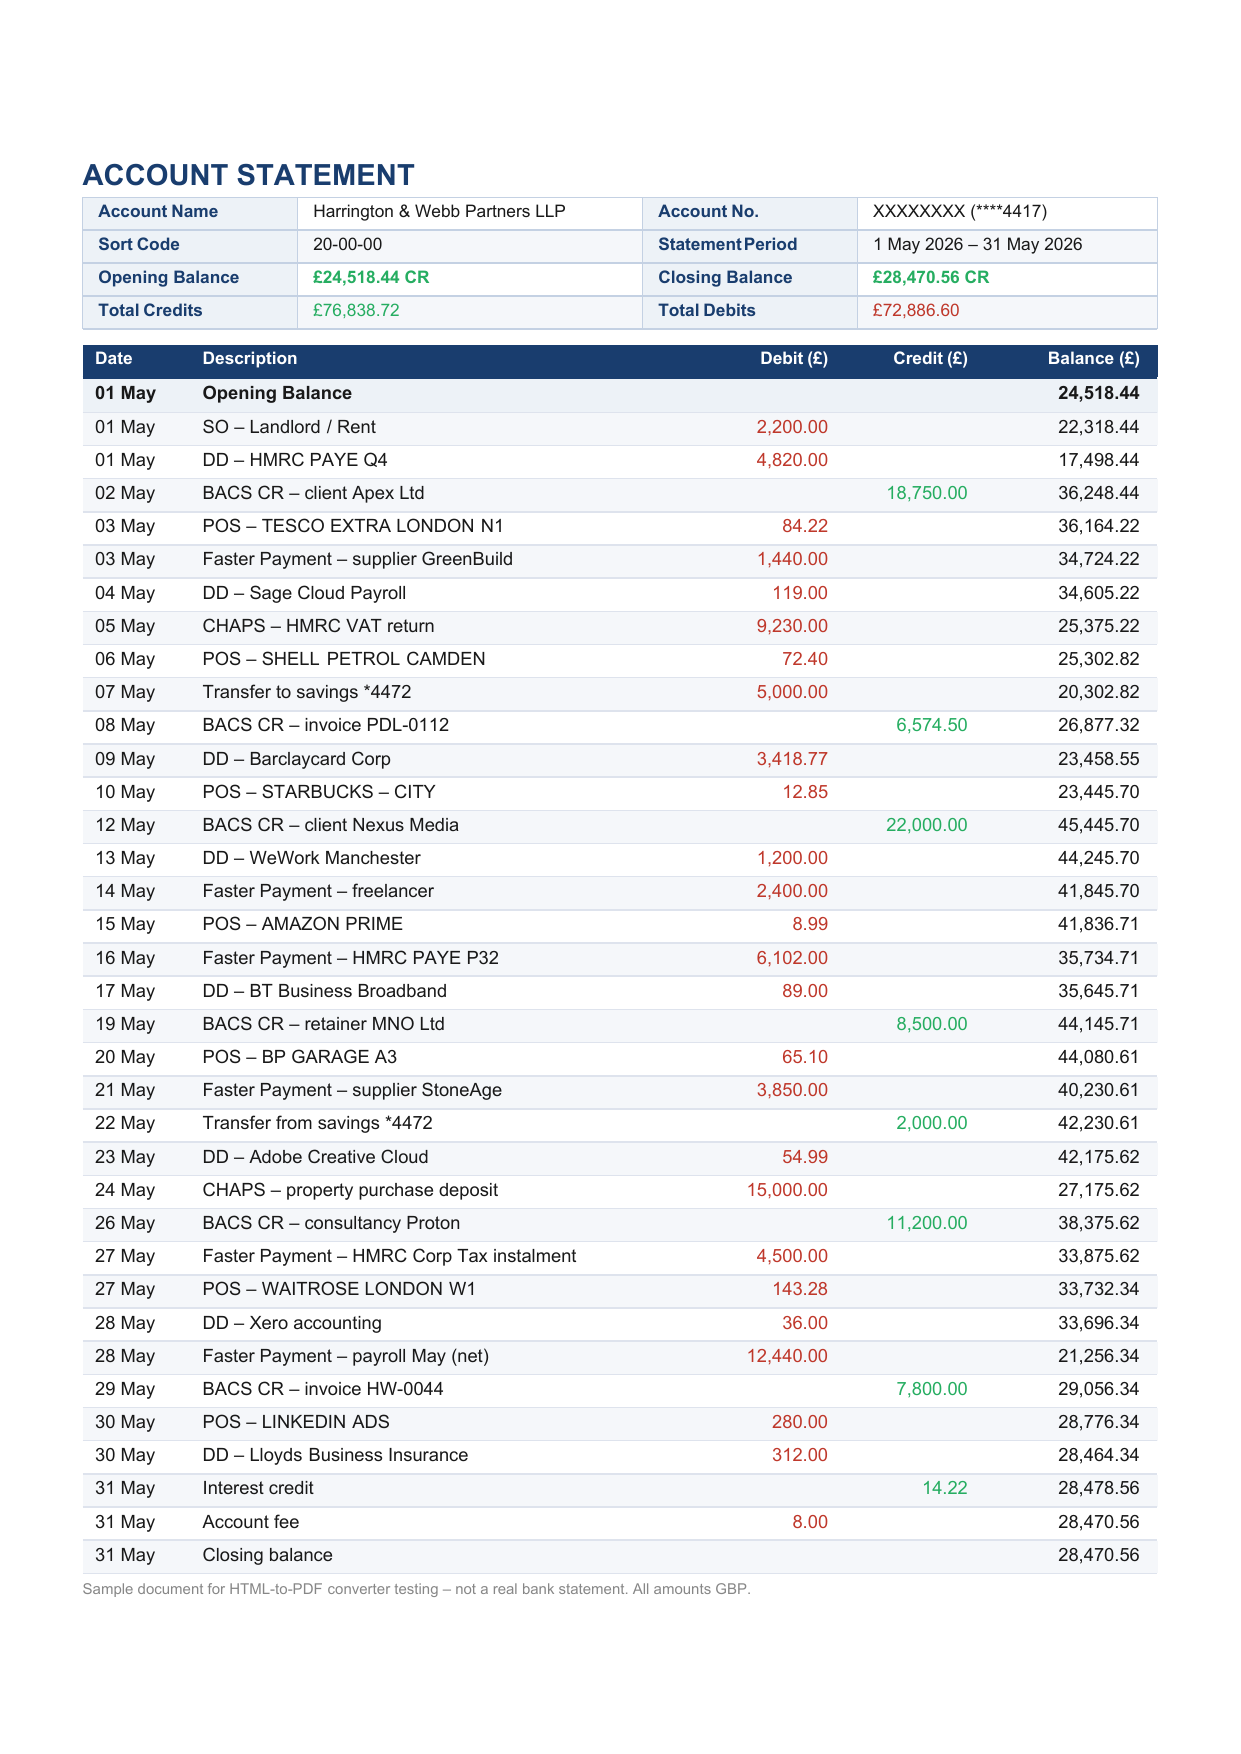Click the Balance (£) column header
The height and width of the screenshot is (1754, 1241).
(1093, 358)
